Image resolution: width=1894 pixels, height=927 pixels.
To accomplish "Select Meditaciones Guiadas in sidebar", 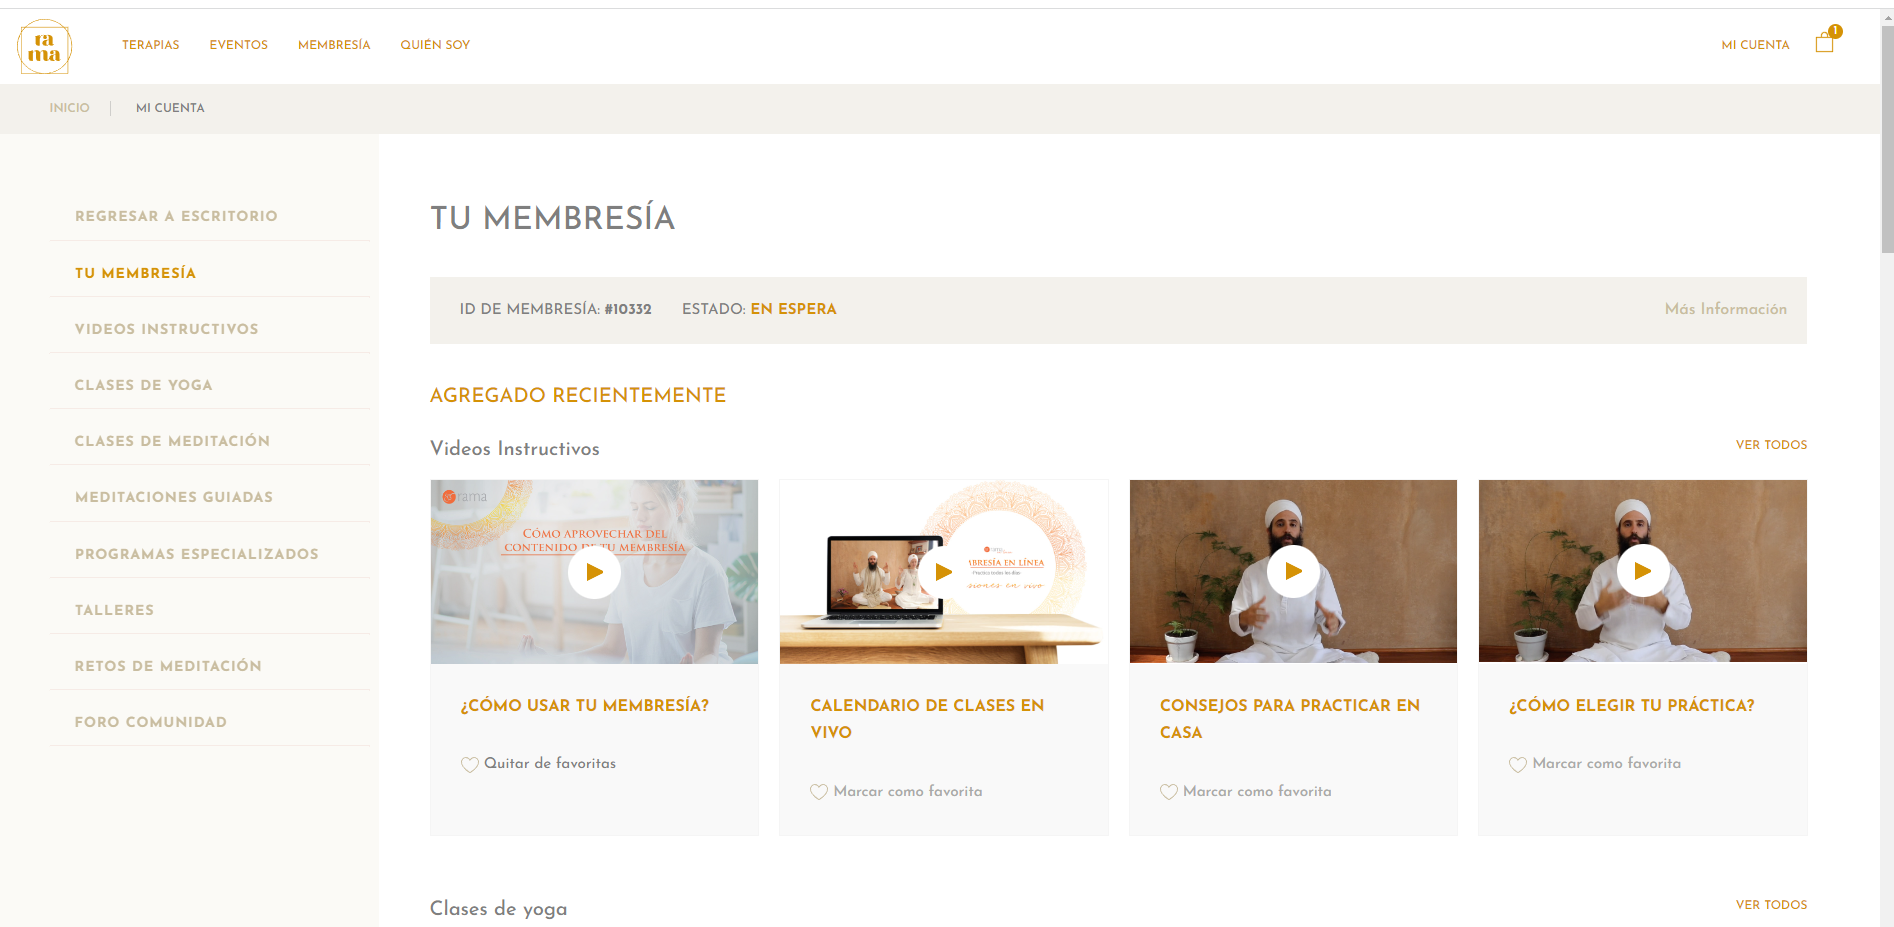I will 174,497.
